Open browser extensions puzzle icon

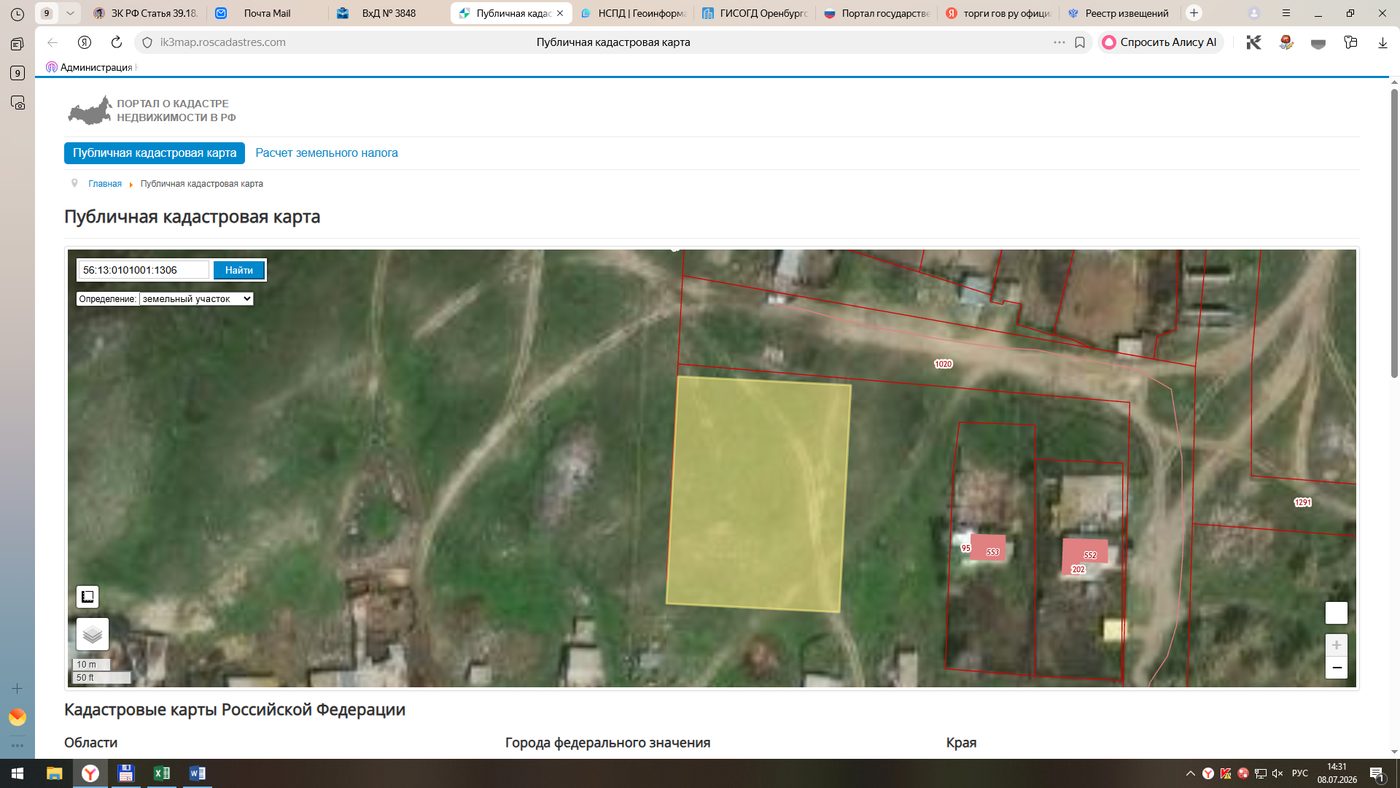1351,42
